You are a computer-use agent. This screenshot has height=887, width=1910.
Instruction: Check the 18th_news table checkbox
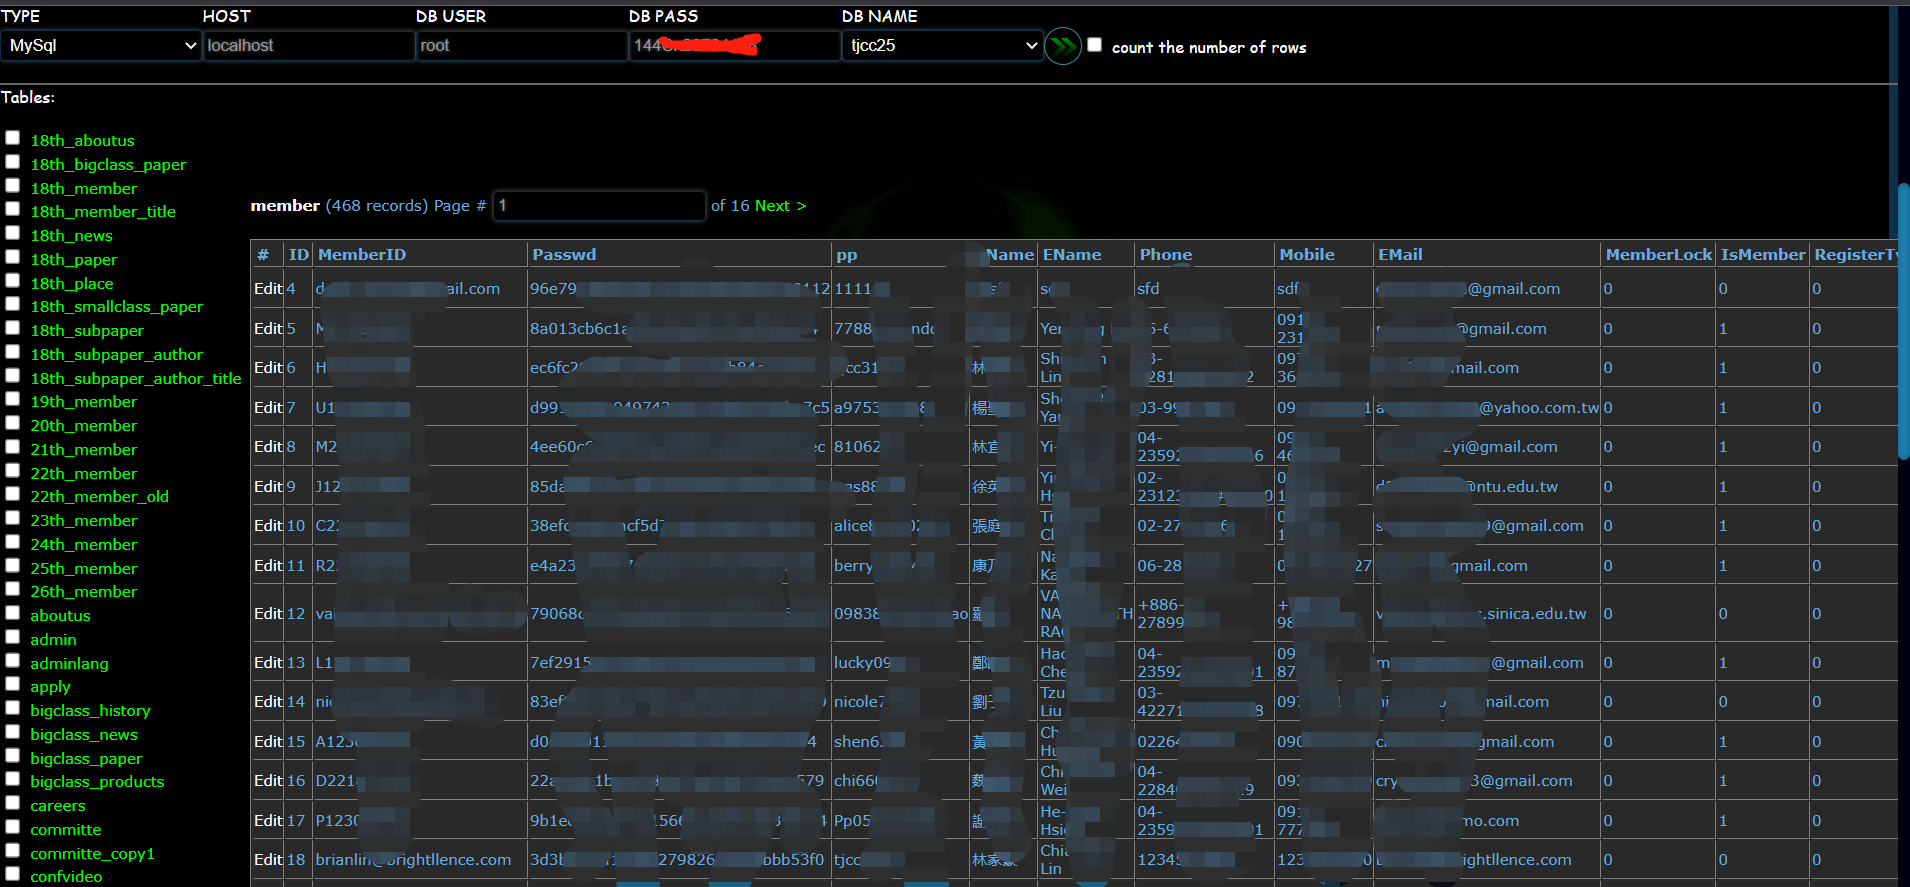[x=13, y=233]
